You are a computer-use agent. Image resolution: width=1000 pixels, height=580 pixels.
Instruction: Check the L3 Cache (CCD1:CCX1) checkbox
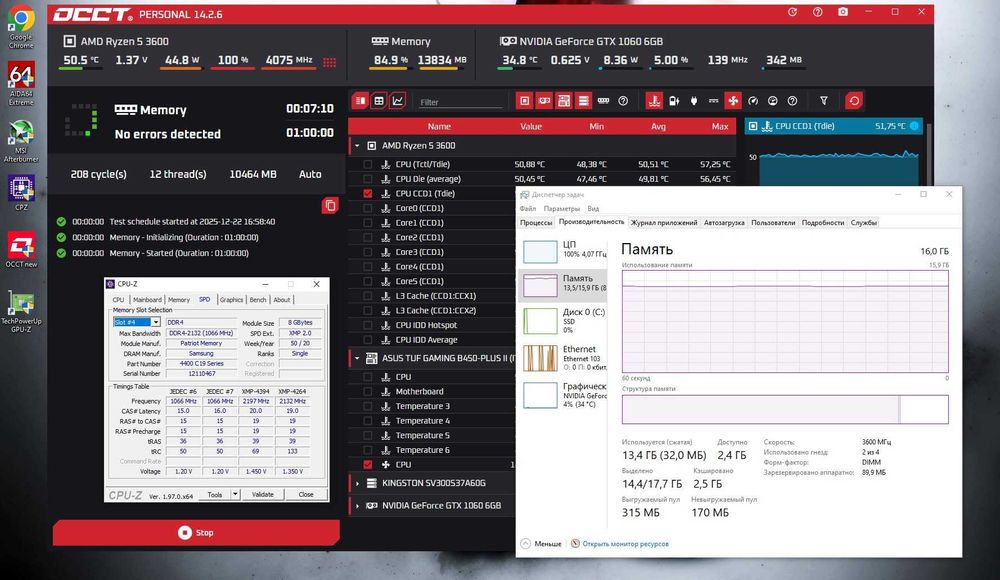tap(368, 296)
